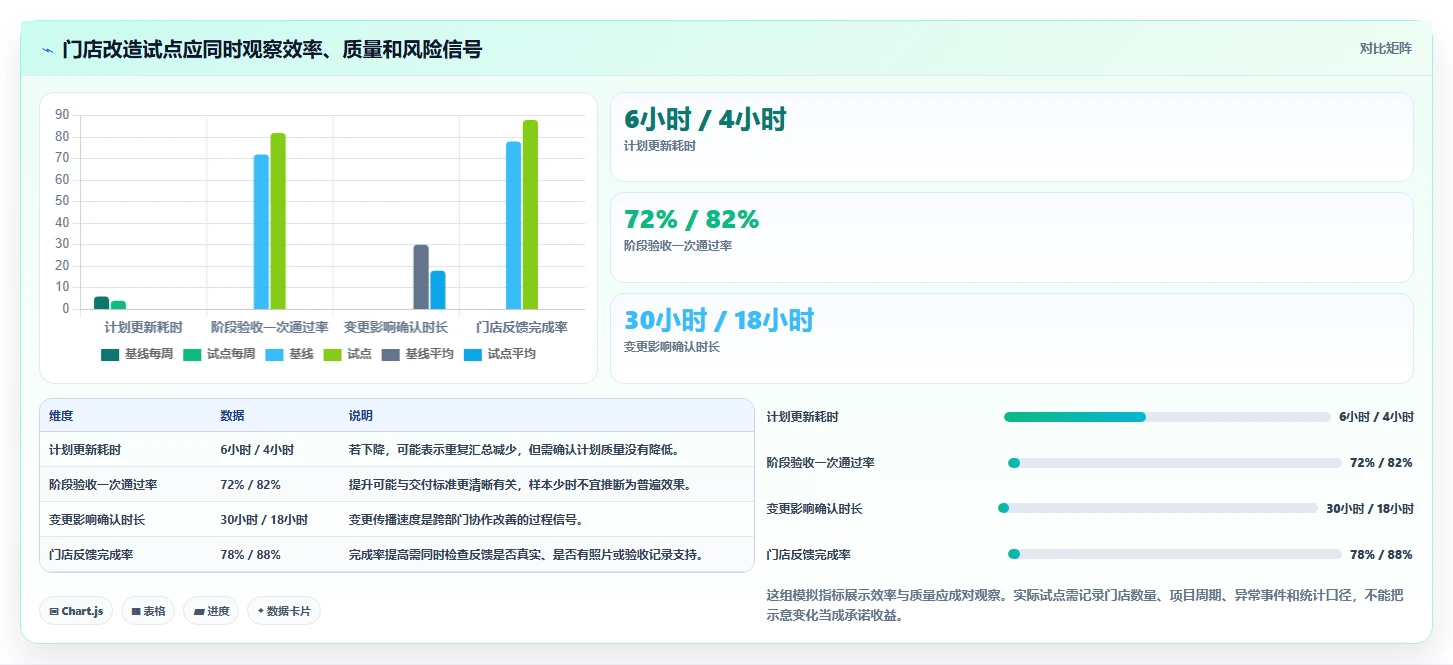Click the 变更影响确认时长 progress bar
Viewport: 1453px width, 665px height.
pyautogui.click(x=1158, y=508)
